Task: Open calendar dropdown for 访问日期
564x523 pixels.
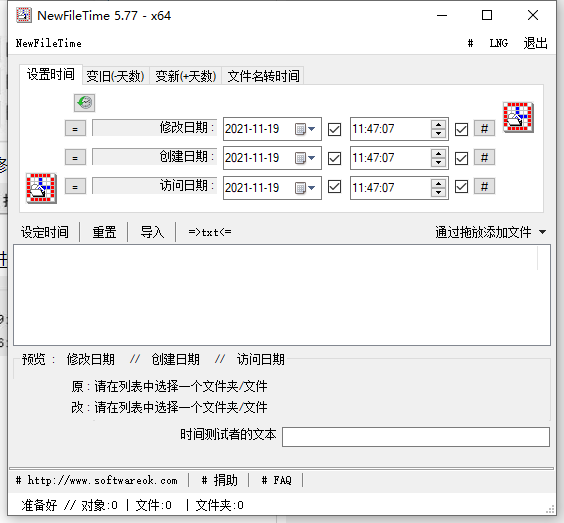Action: [x=305, y=187]
